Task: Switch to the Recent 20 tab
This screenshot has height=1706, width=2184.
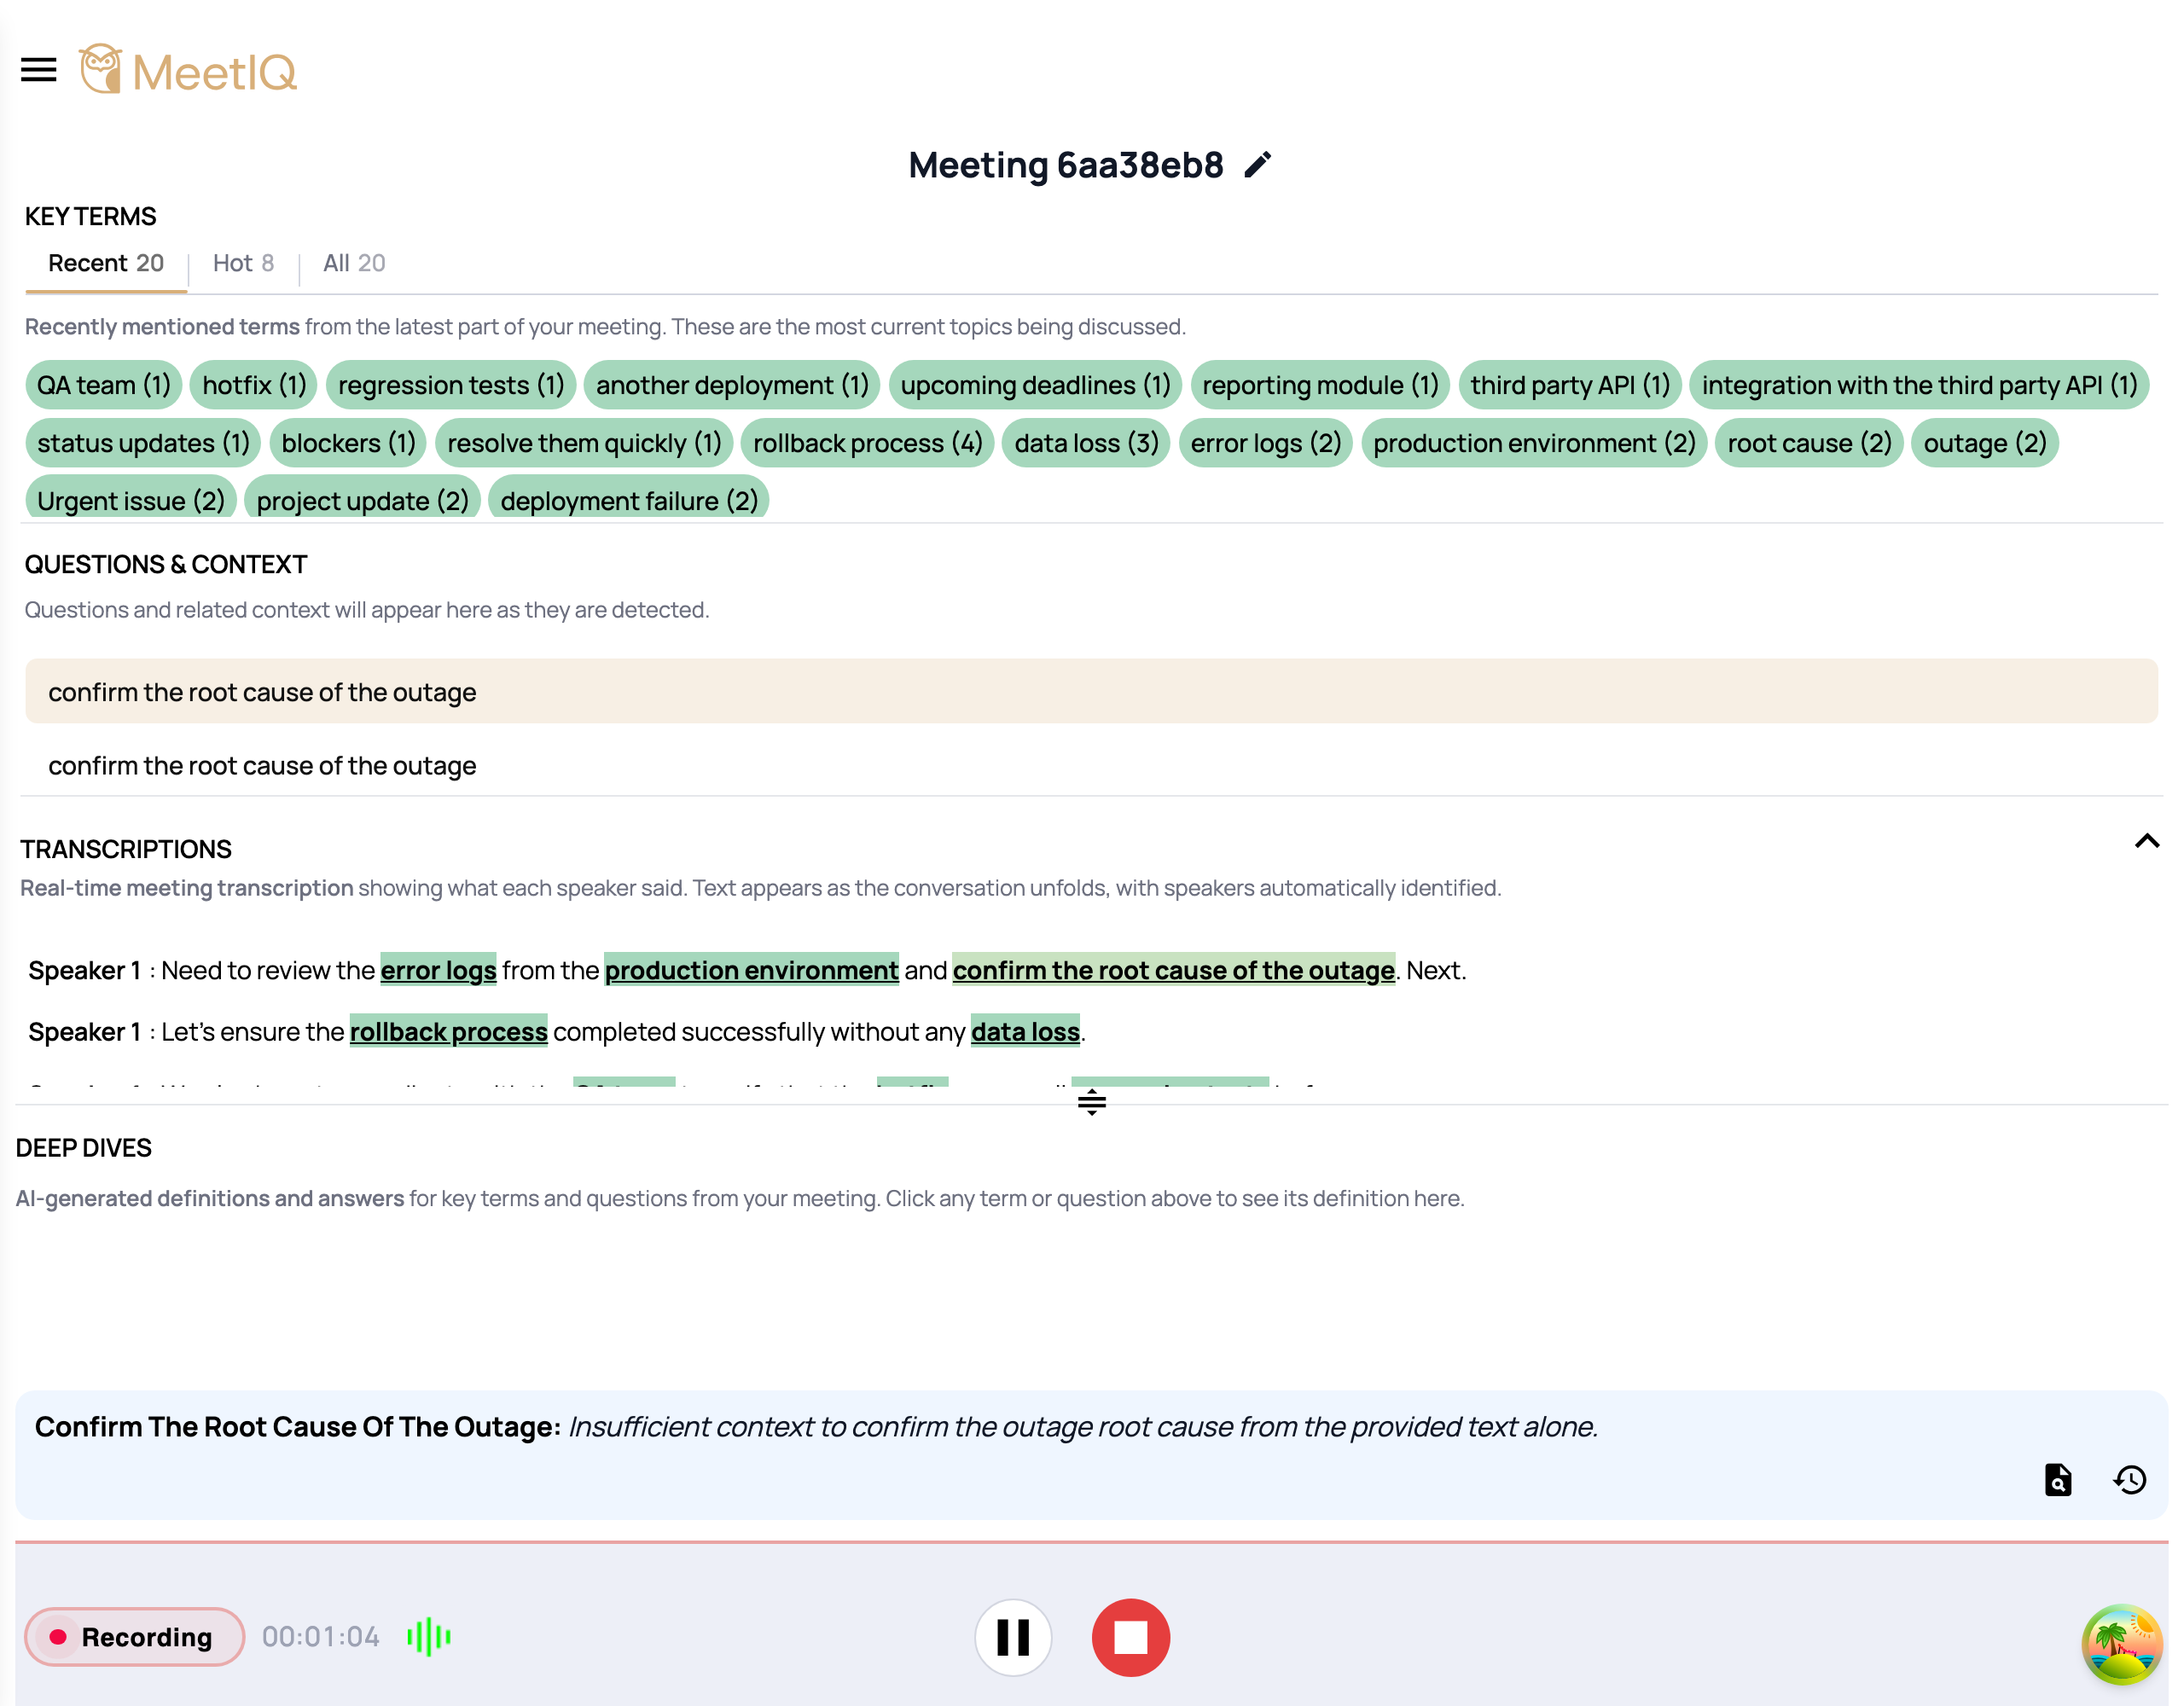Action: 106,263
